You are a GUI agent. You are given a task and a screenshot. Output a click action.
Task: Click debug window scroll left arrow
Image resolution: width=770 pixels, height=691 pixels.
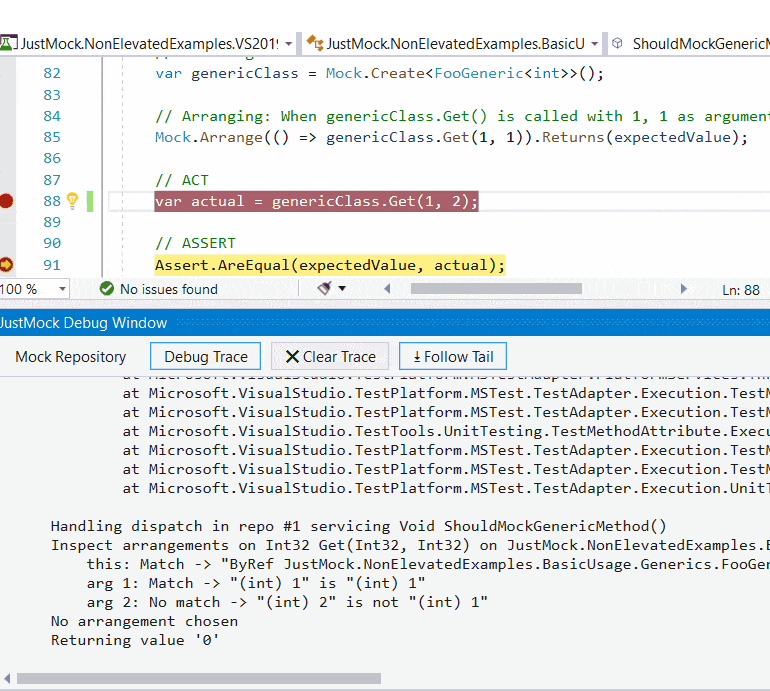(7, 679)
